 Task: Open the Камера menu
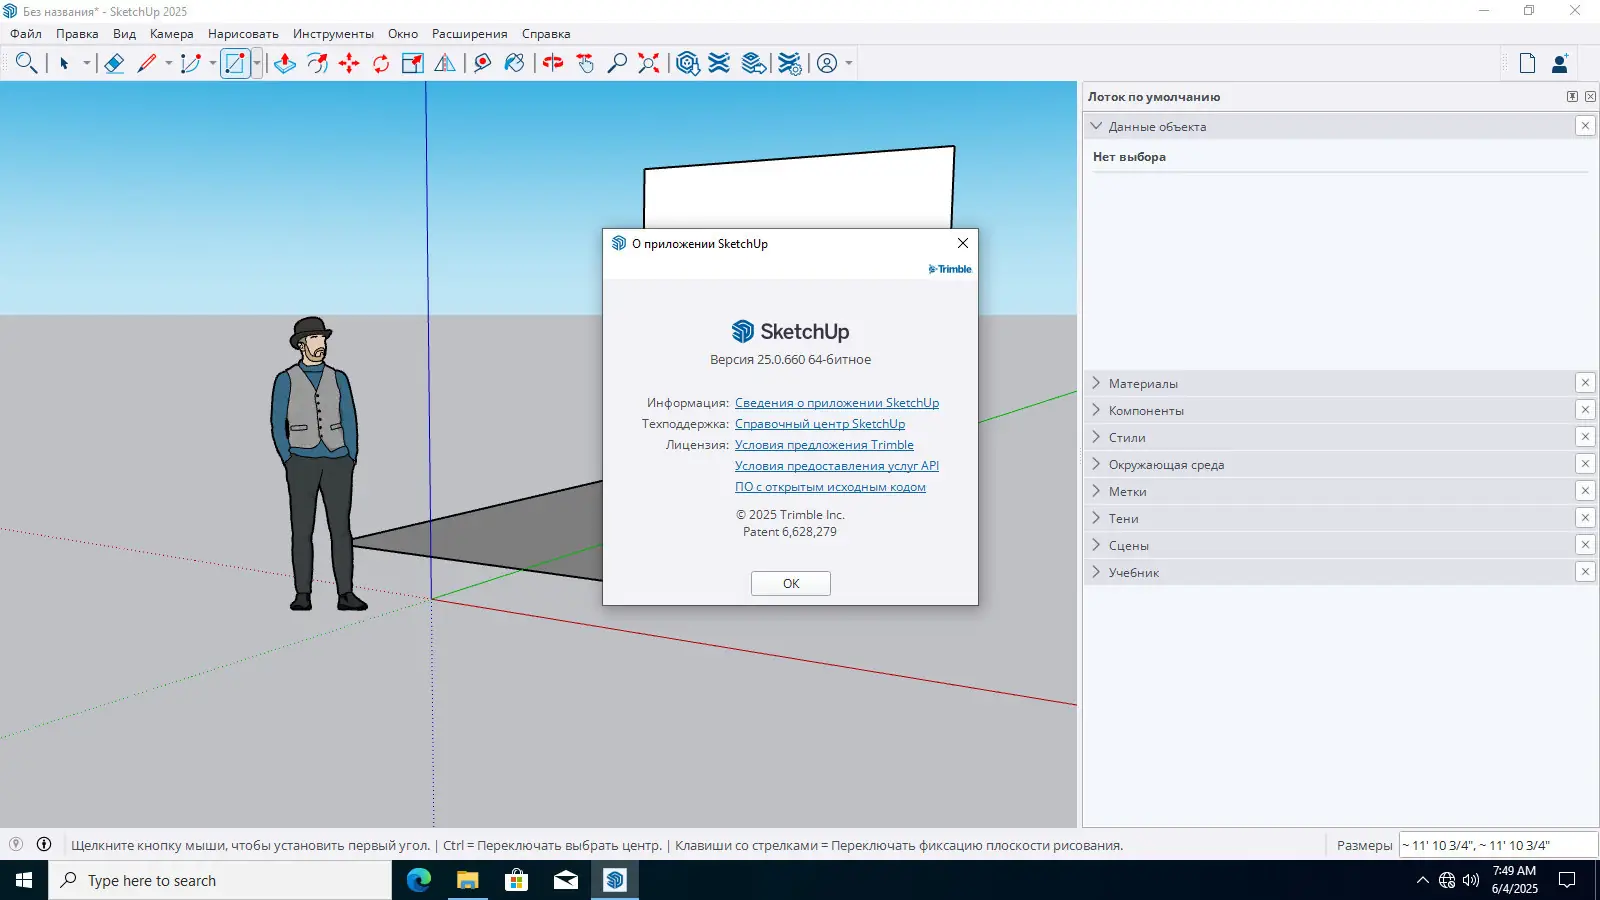[172, 34]
